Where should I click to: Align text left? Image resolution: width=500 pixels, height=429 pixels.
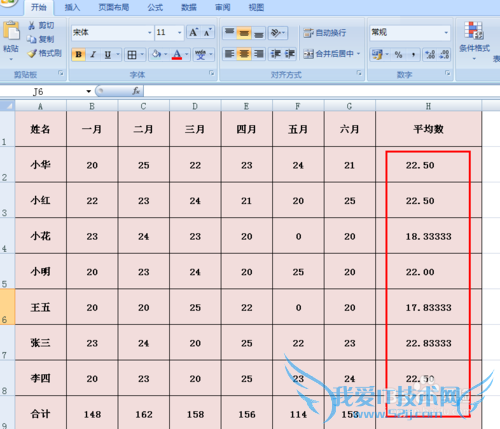tap(229, 54)
